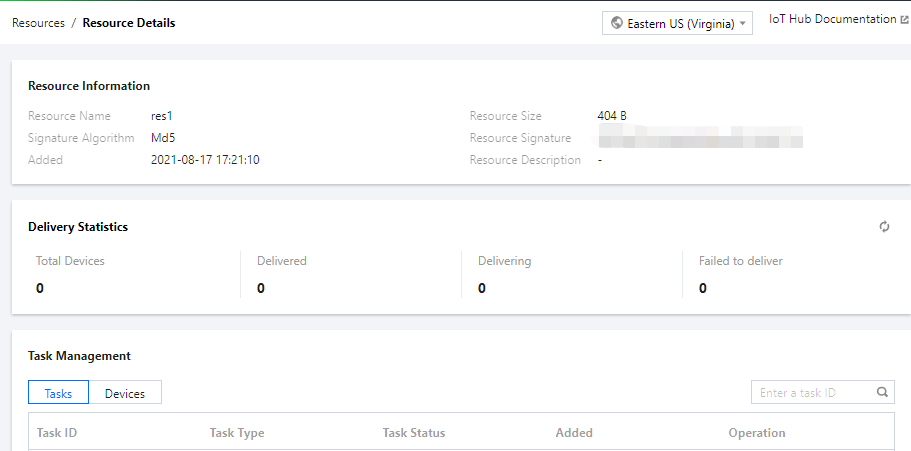This screenshot has height=451, width=911.
Task: Click the Total Devices count
Action: [40, 288]
